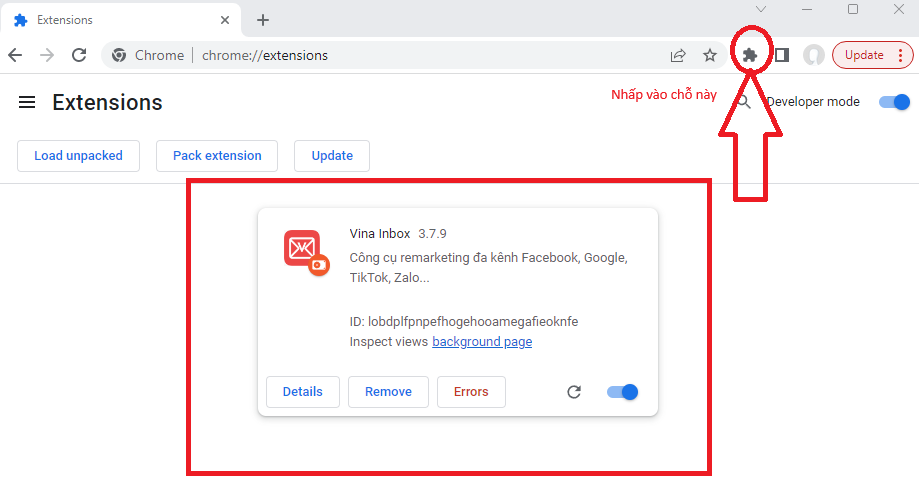
Task: Select the Extensions browser tab
Action: pos(121,20)
